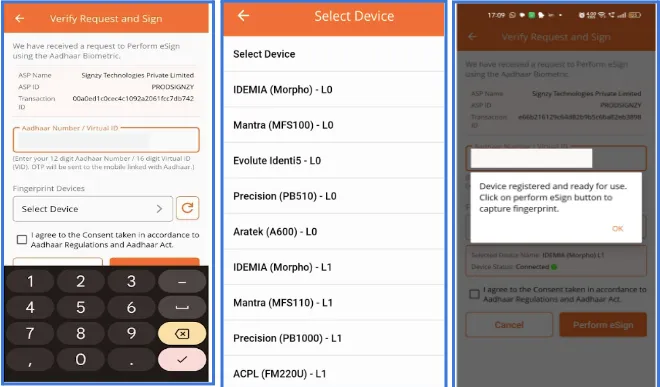Screen dimensions: 660x387
Task: Click the green Connected status dot
Action: pyautogui.click(x=554, y=267)
